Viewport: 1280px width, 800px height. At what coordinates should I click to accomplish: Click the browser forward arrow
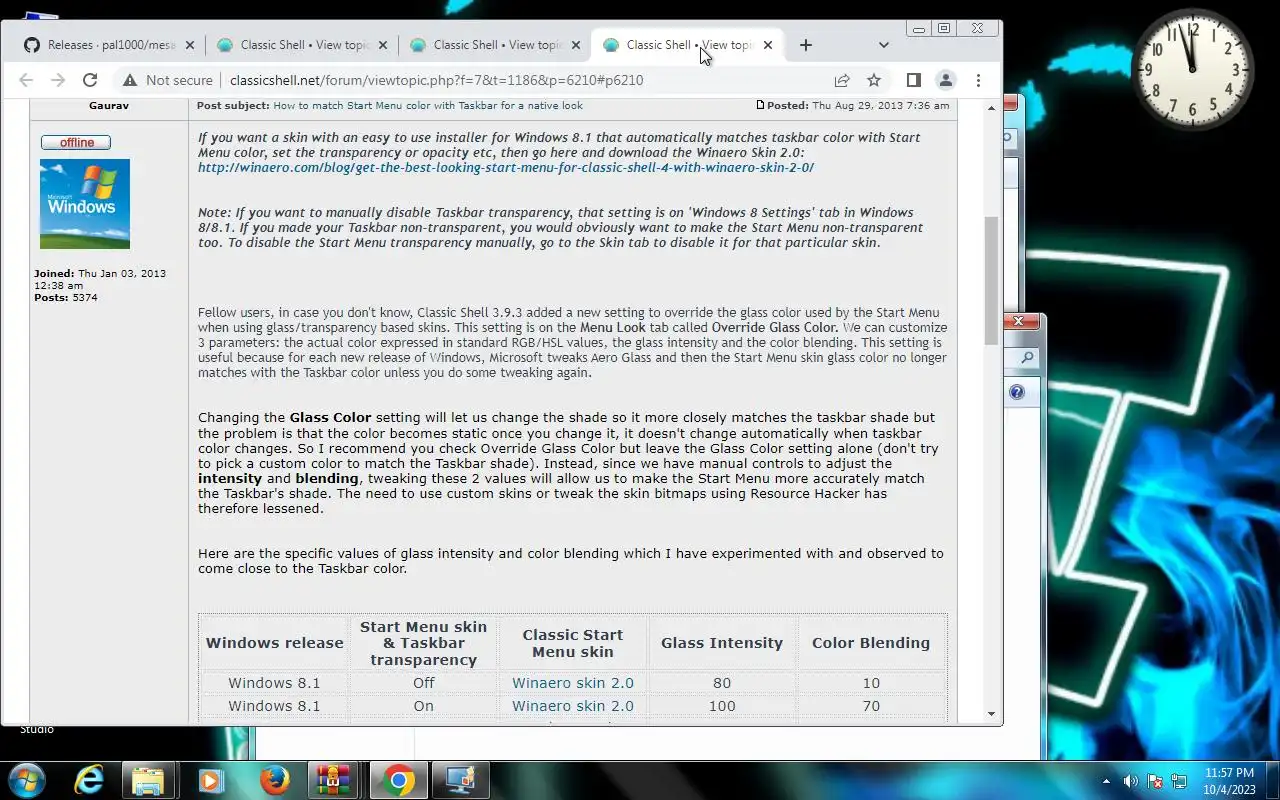coord(58,80)
